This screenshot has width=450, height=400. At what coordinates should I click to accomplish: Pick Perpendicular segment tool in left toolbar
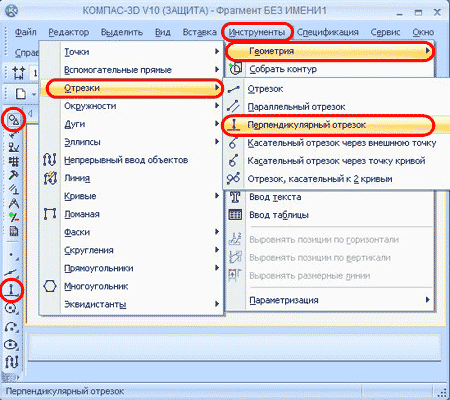click(12, 290)
